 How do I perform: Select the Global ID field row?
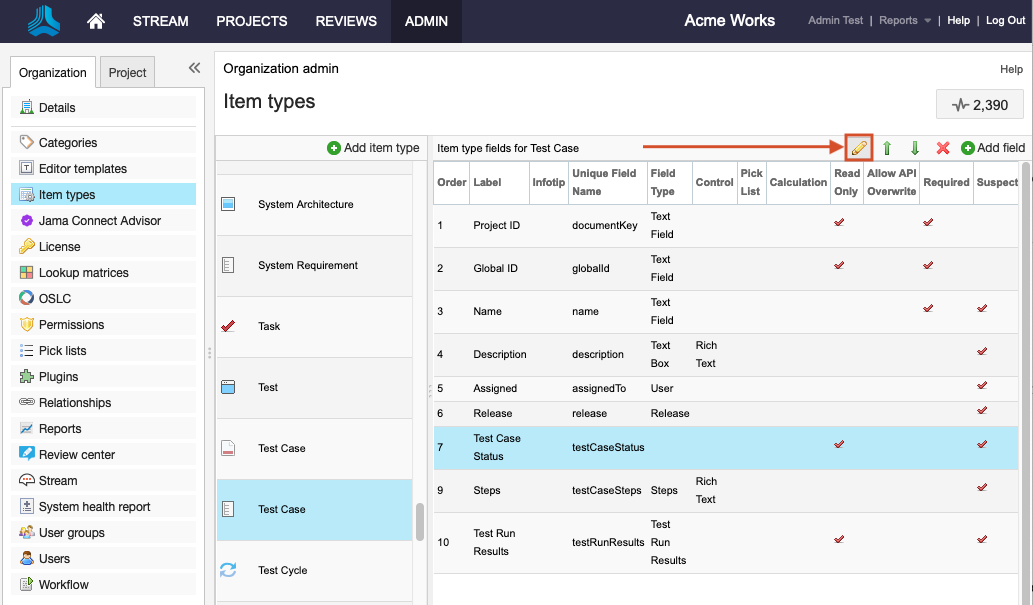(725, 268)
